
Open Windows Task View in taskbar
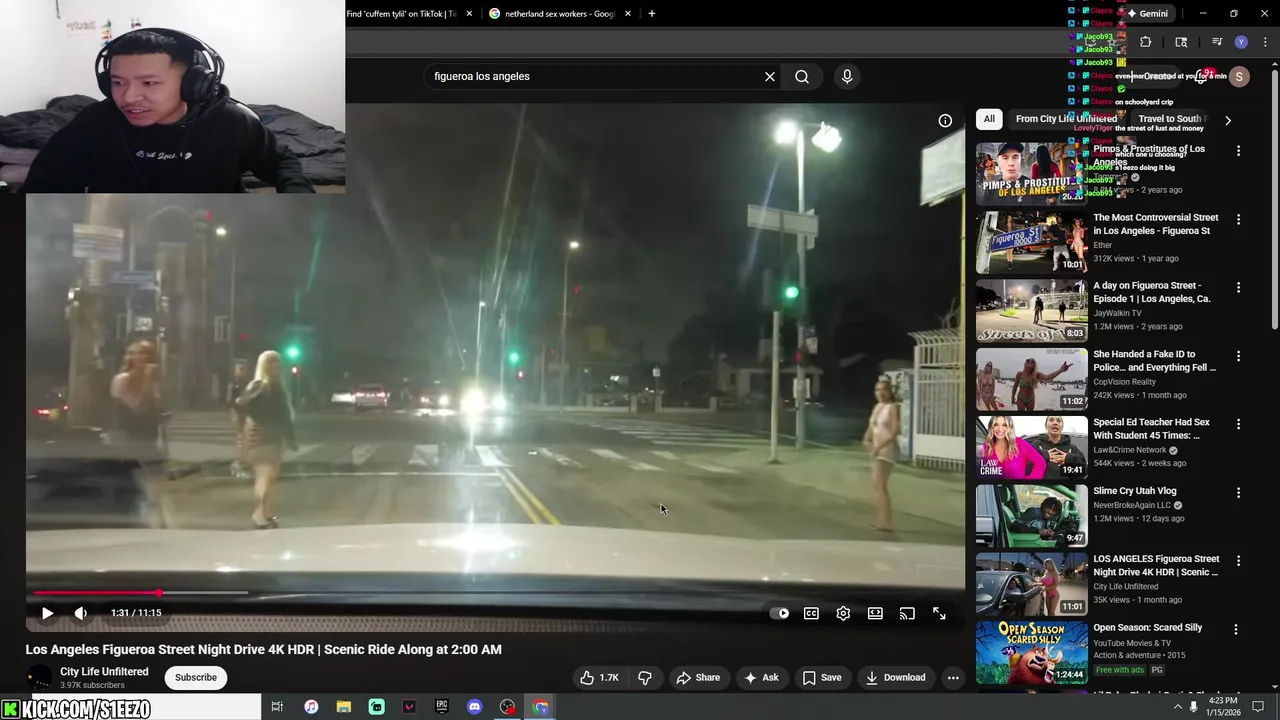tap(277, 707)
